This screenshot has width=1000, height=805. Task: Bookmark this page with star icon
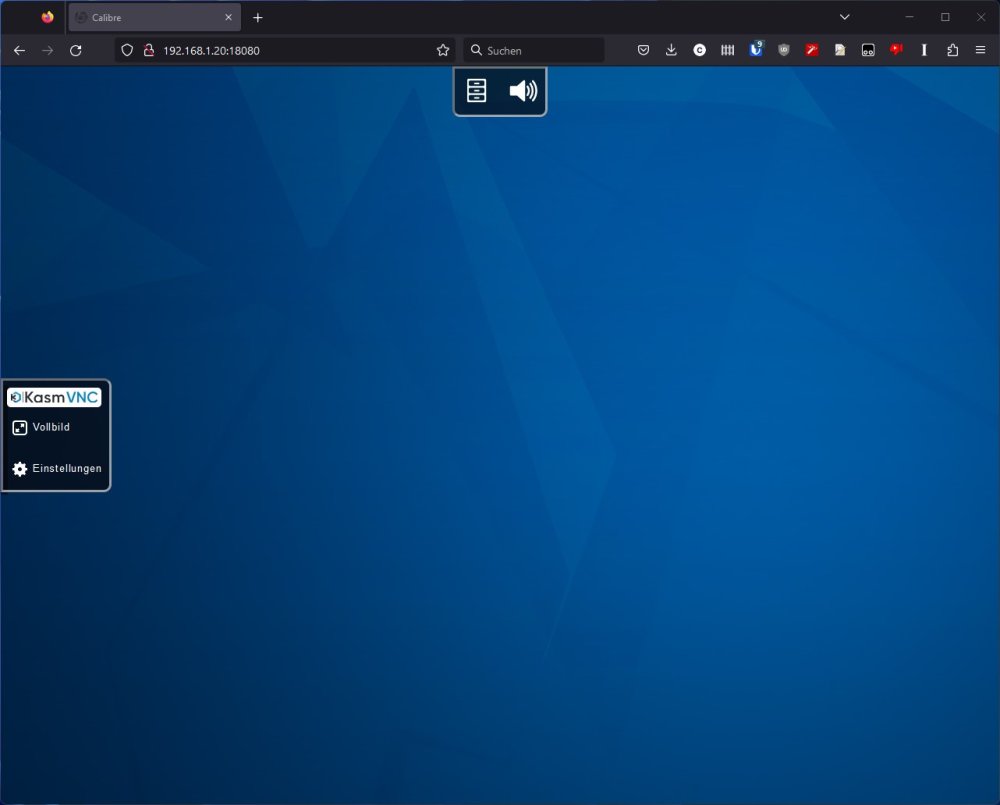[x=443, y=50]
